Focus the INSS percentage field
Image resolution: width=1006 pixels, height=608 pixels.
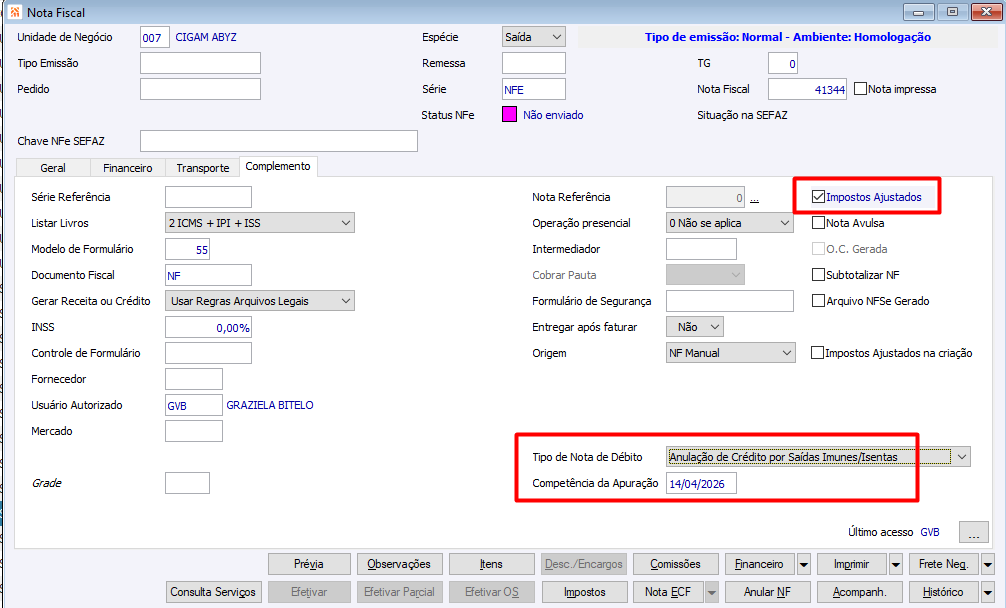coord(209,327)
